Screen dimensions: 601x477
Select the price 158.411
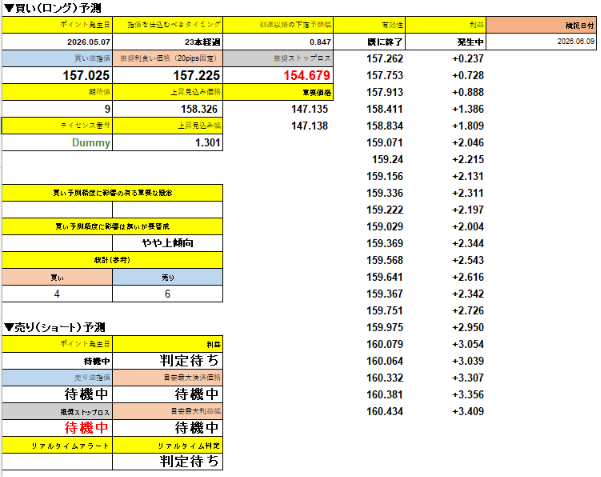[384, 109]
